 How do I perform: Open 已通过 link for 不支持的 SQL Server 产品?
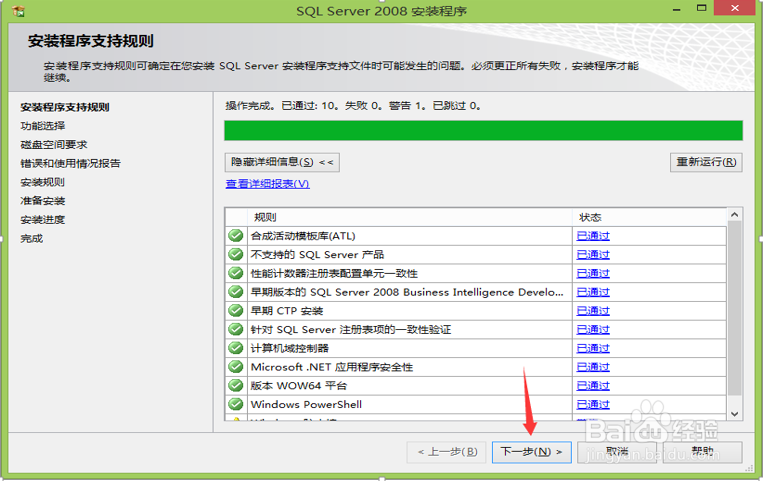point(593,255)
